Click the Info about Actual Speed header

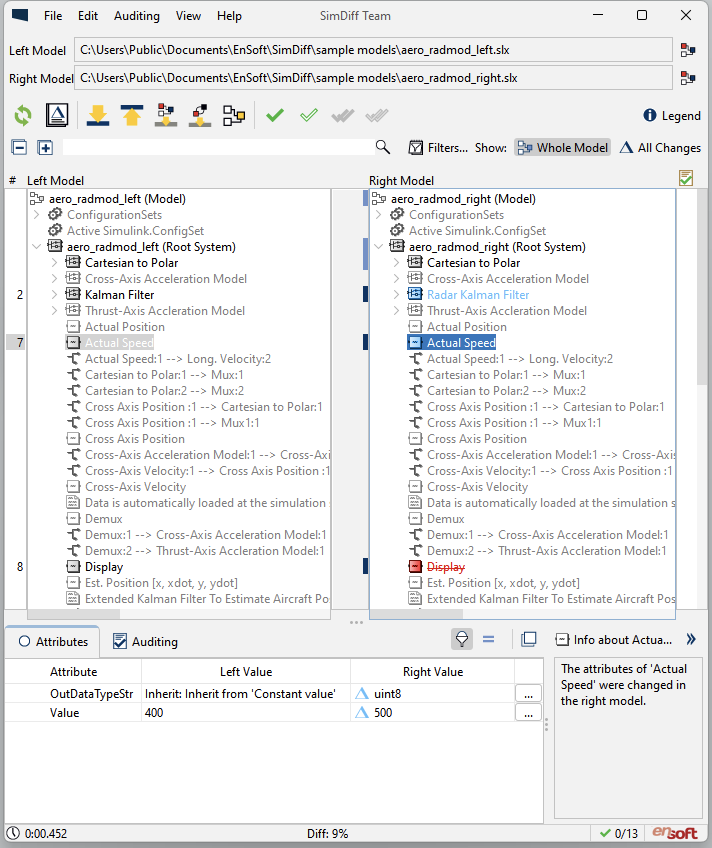coord(614,640)
